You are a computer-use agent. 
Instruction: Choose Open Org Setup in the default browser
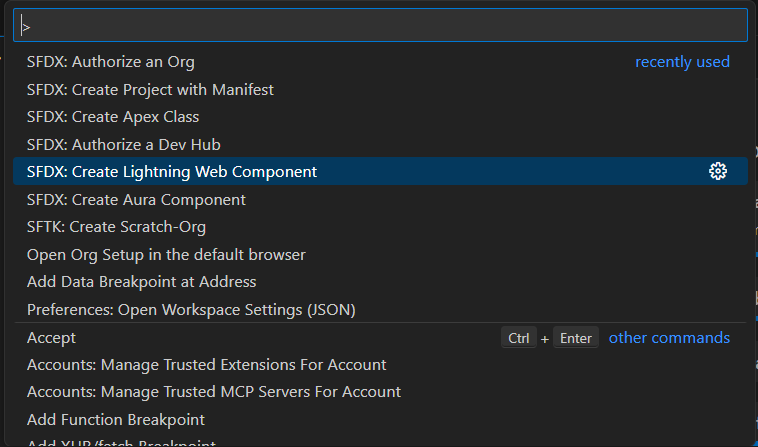coord(380,255)
